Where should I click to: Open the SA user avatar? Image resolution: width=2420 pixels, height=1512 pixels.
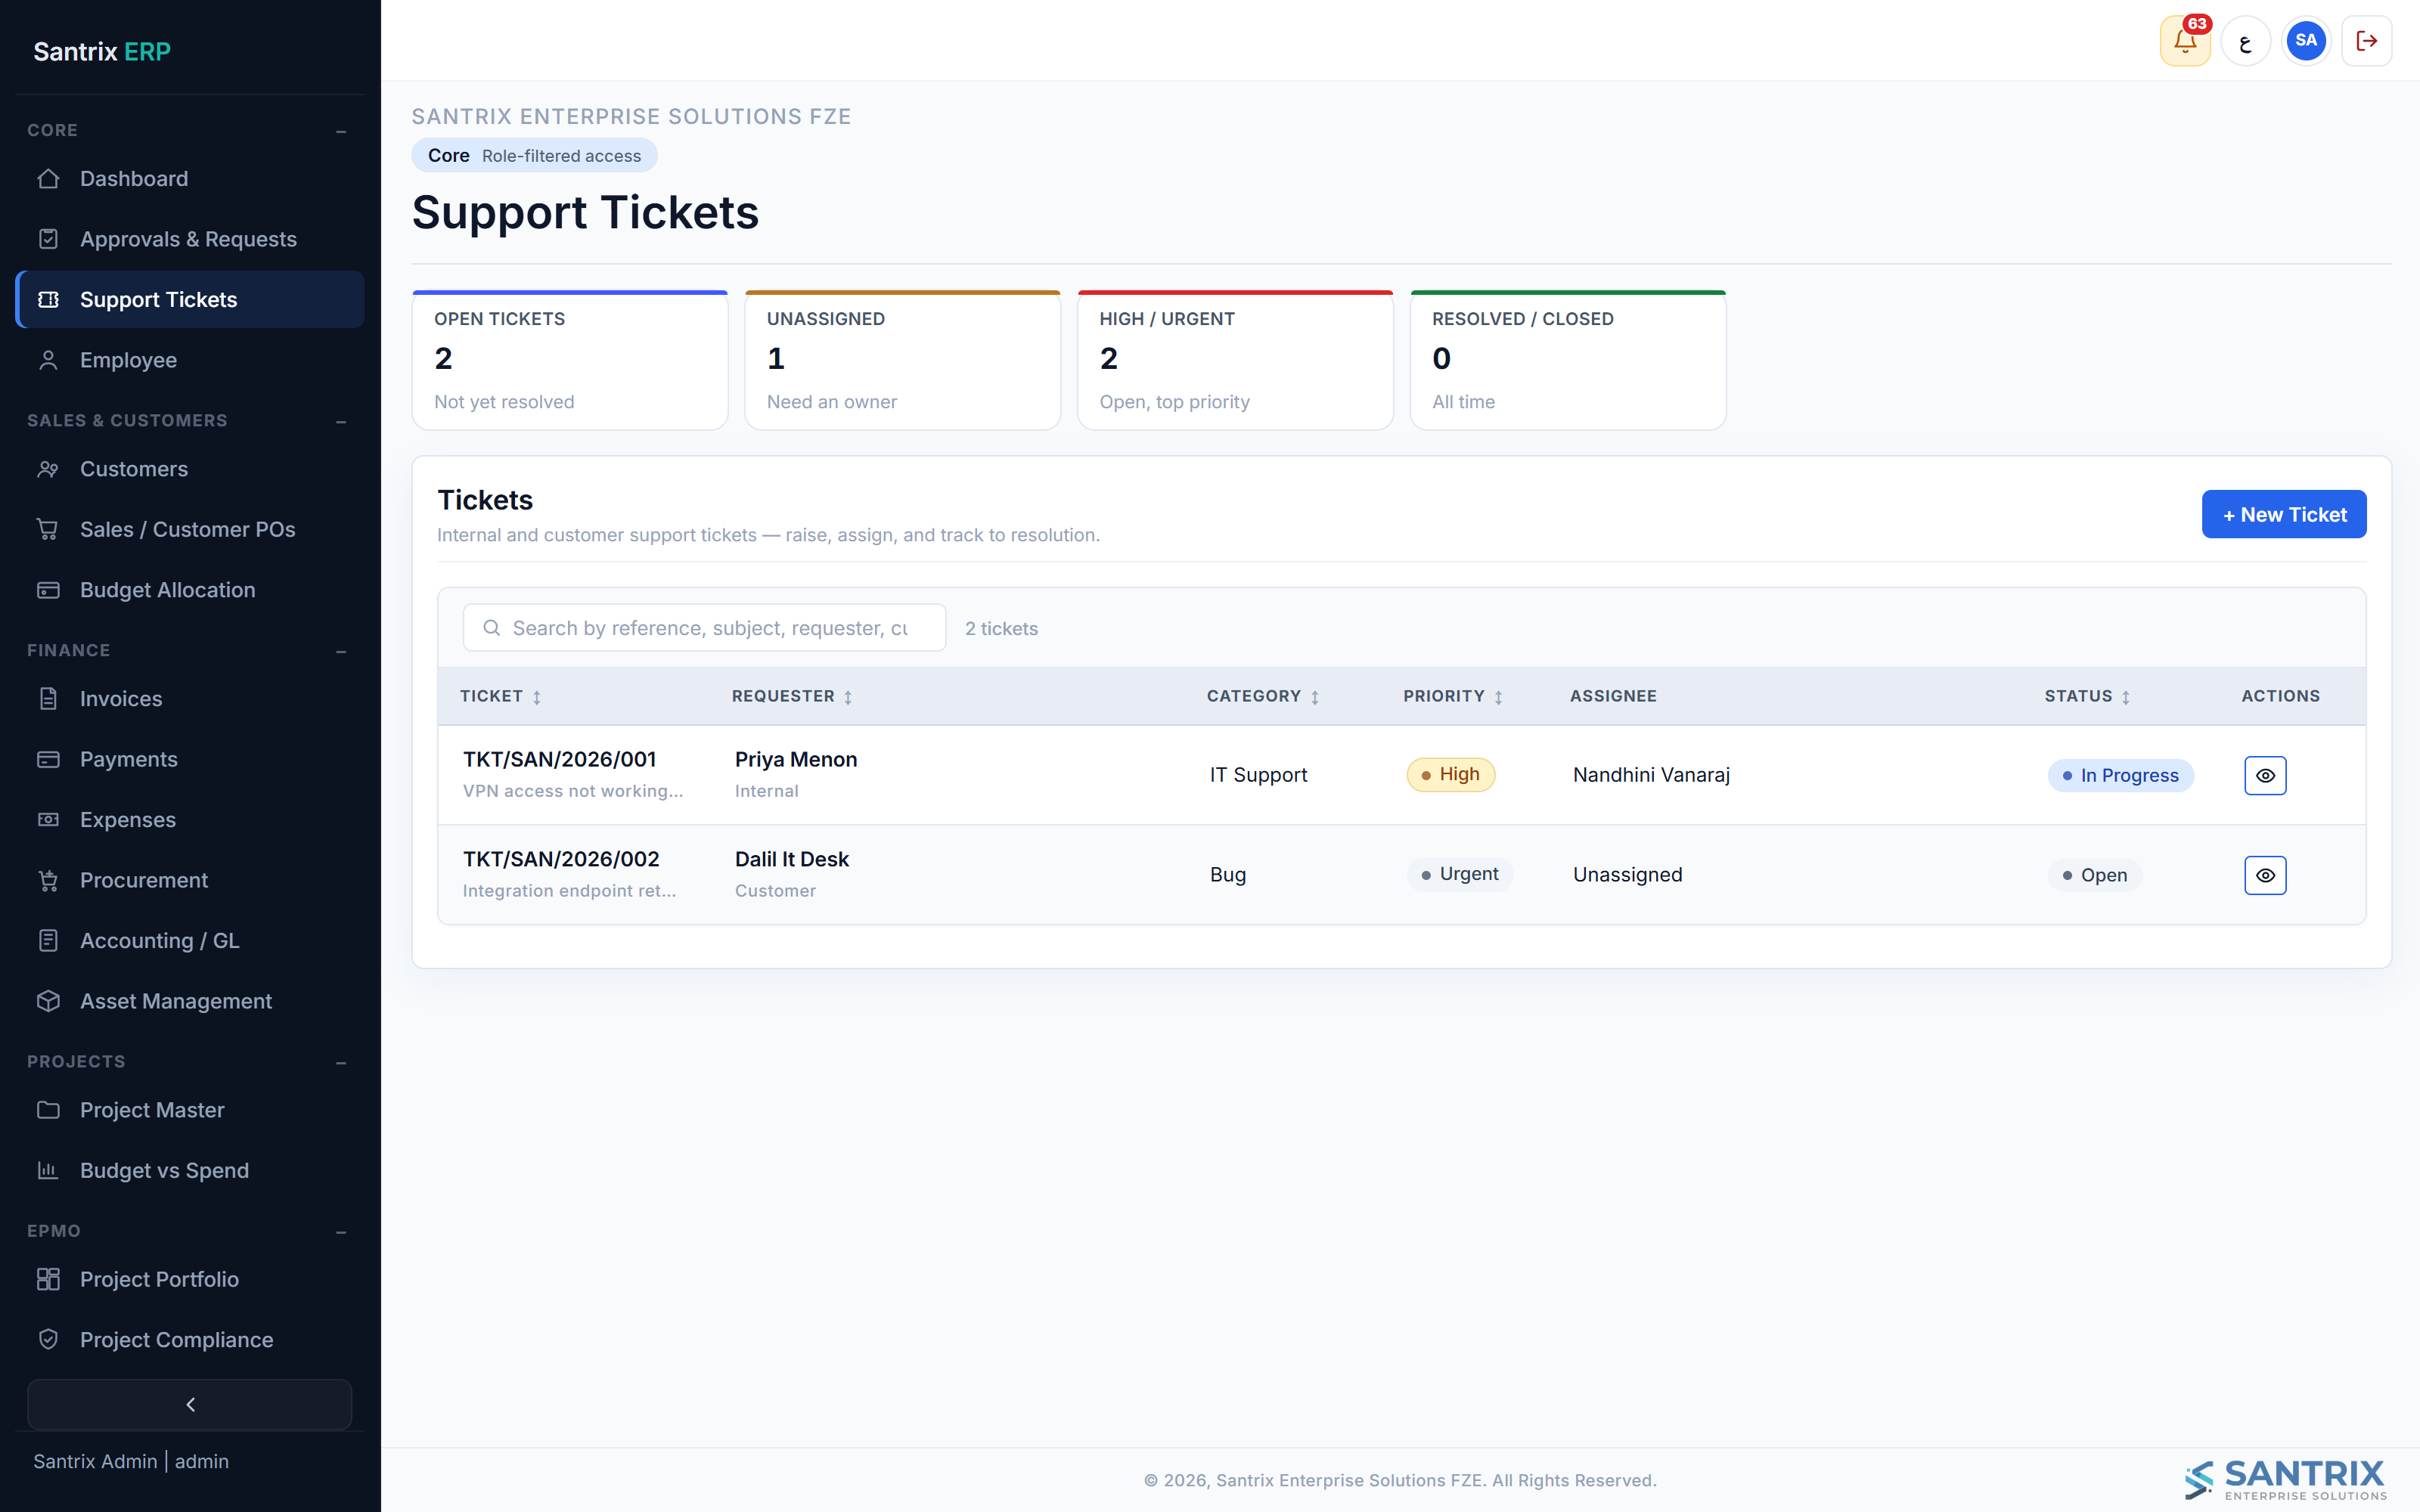point(2306,41)
